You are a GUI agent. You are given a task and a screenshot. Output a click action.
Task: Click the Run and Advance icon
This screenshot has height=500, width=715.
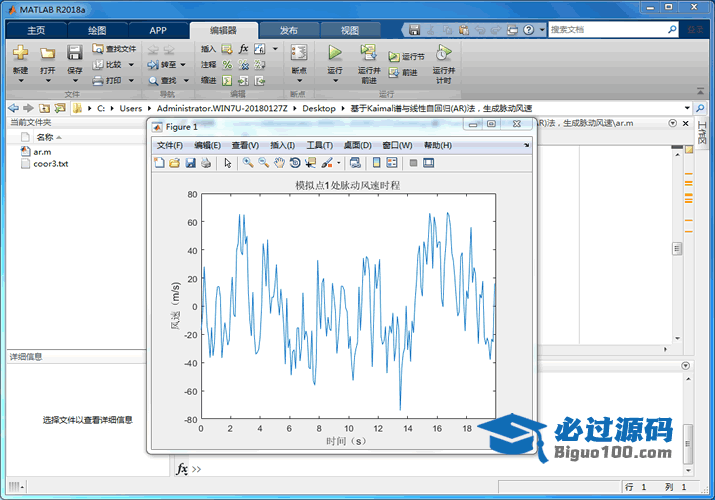click(368, 53)
